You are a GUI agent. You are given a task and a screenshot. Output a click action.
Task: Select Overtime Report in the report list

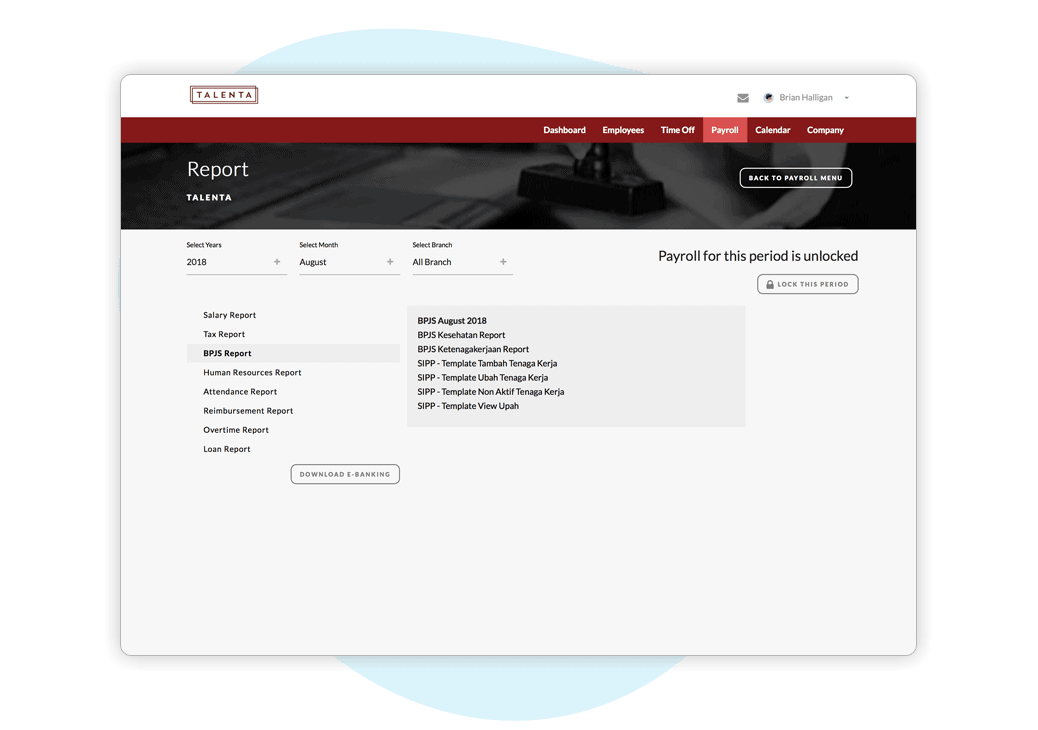point(236,430)
